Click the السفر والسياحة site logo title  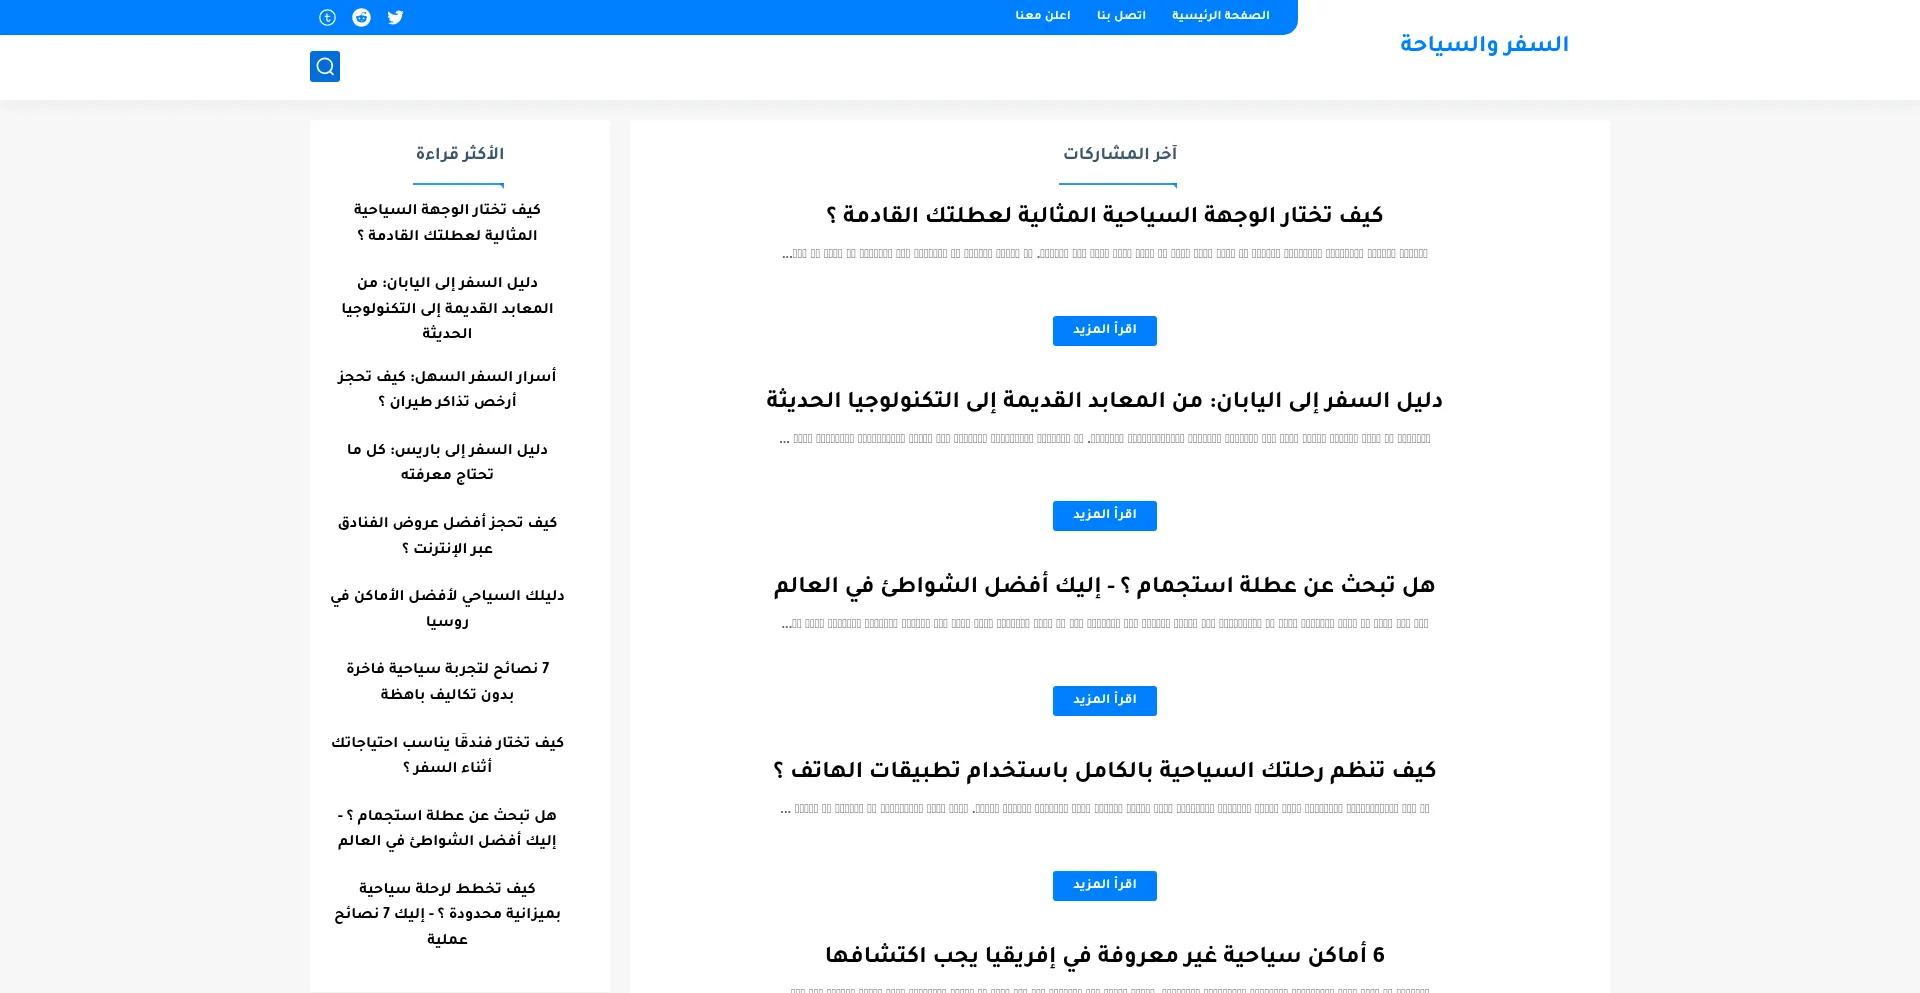1484,45
